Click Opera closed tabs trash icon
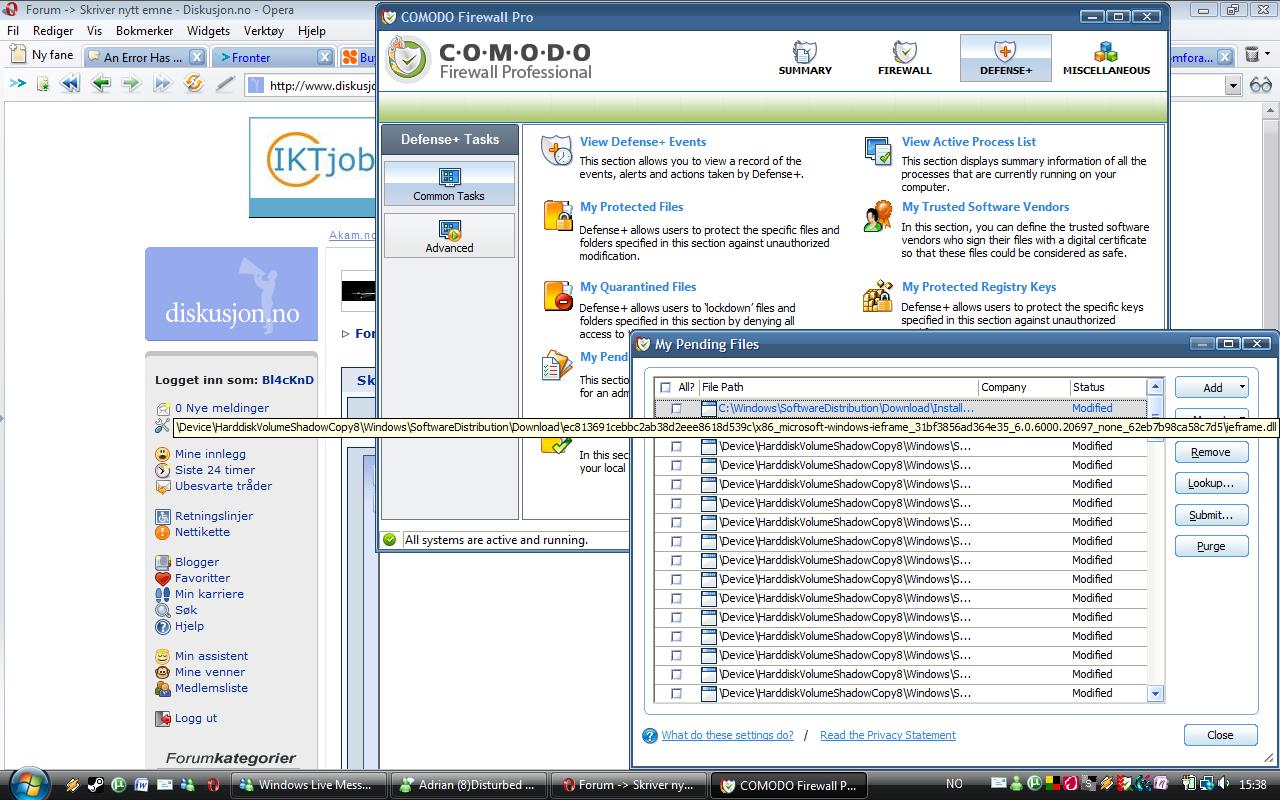 pyautogui.click(x=1252, y=55)
